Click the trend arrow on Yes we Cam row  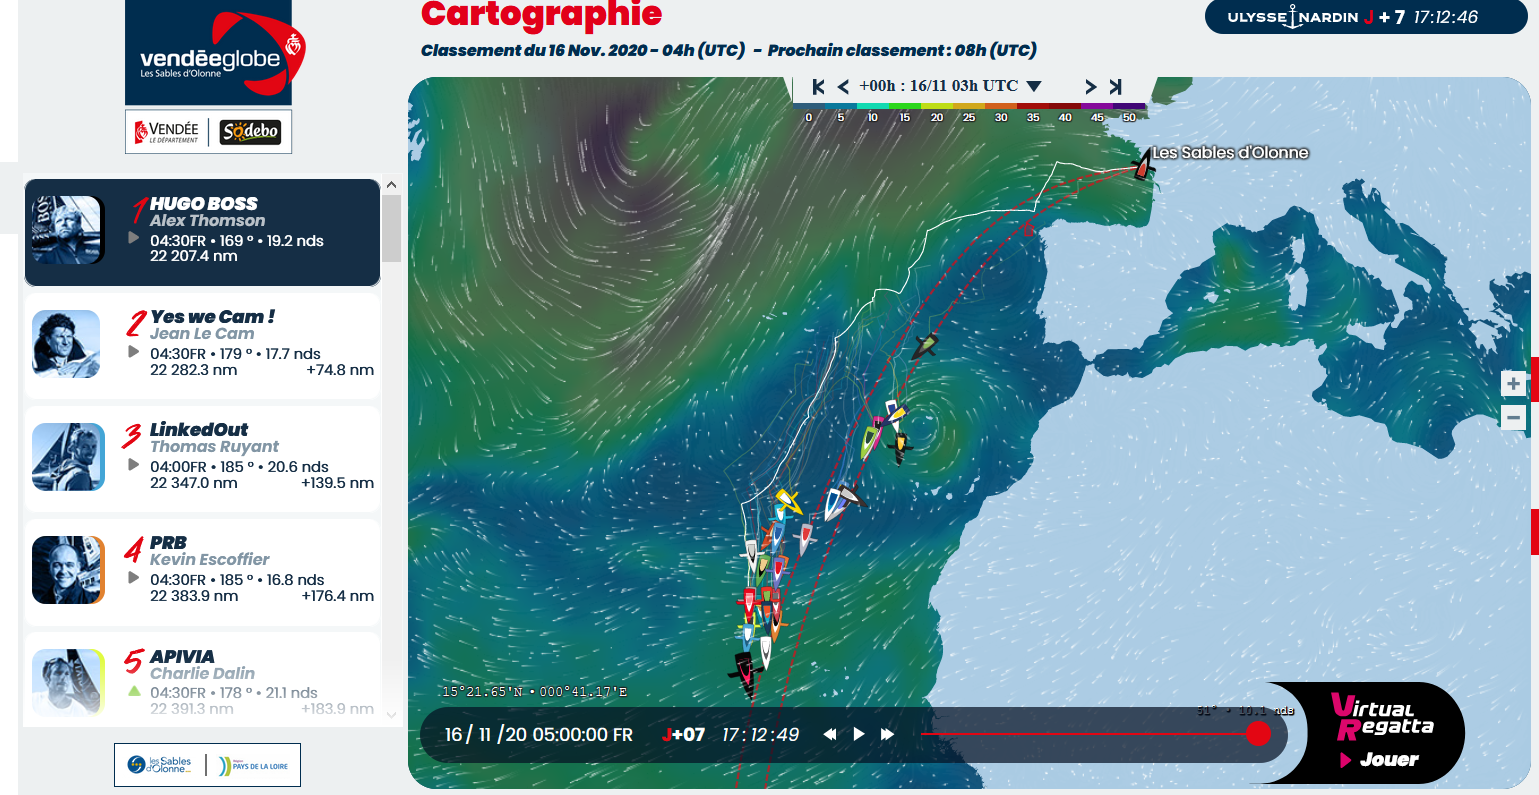pyautogui.click(x=134, y=352)
